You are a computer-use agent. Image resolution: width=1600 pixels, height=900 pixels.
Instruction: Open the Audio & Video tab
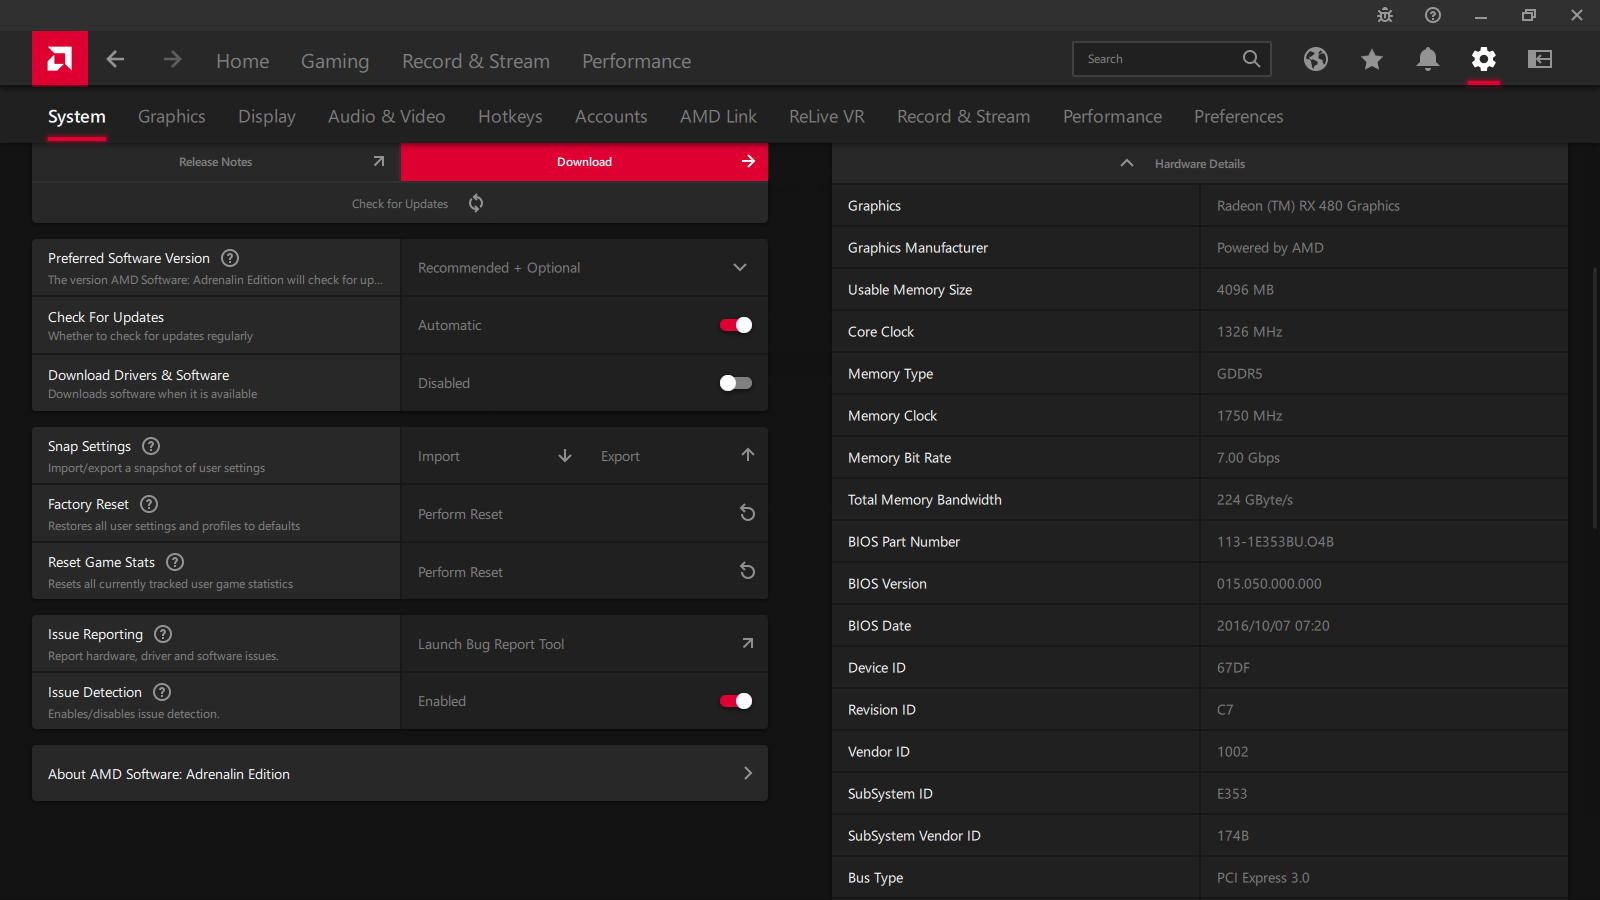pos(387,117)
